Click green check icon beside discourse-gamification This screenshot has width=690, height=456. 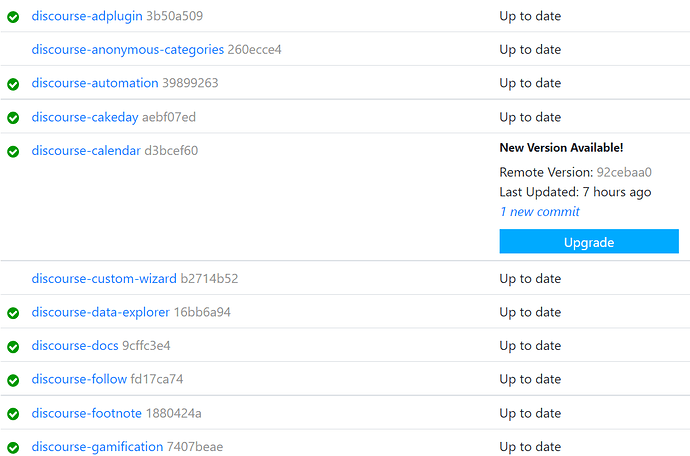pos(13,448)
